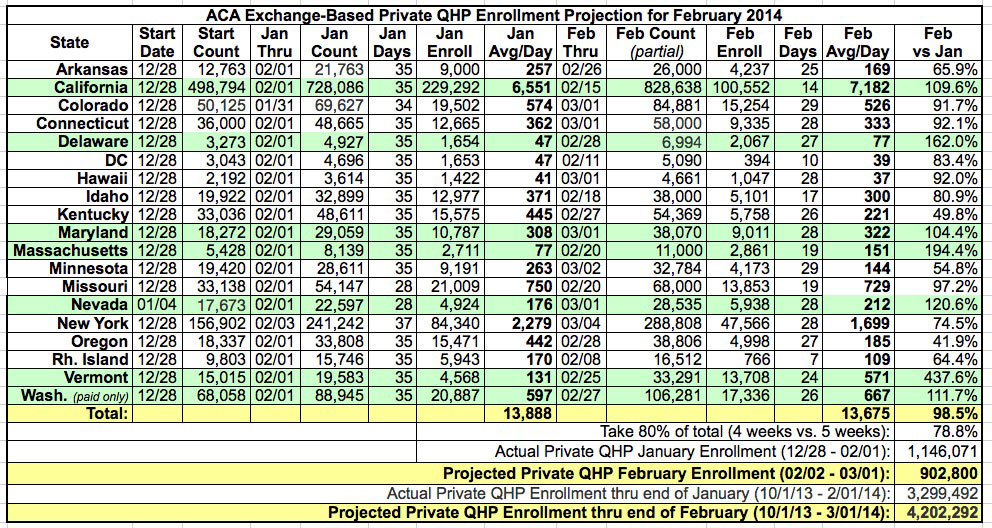The height and width of the screenshot is (528, 992).
Task: Click the 98.5% total Feb vs Jan cell
Action: click(x=957, y=413)
